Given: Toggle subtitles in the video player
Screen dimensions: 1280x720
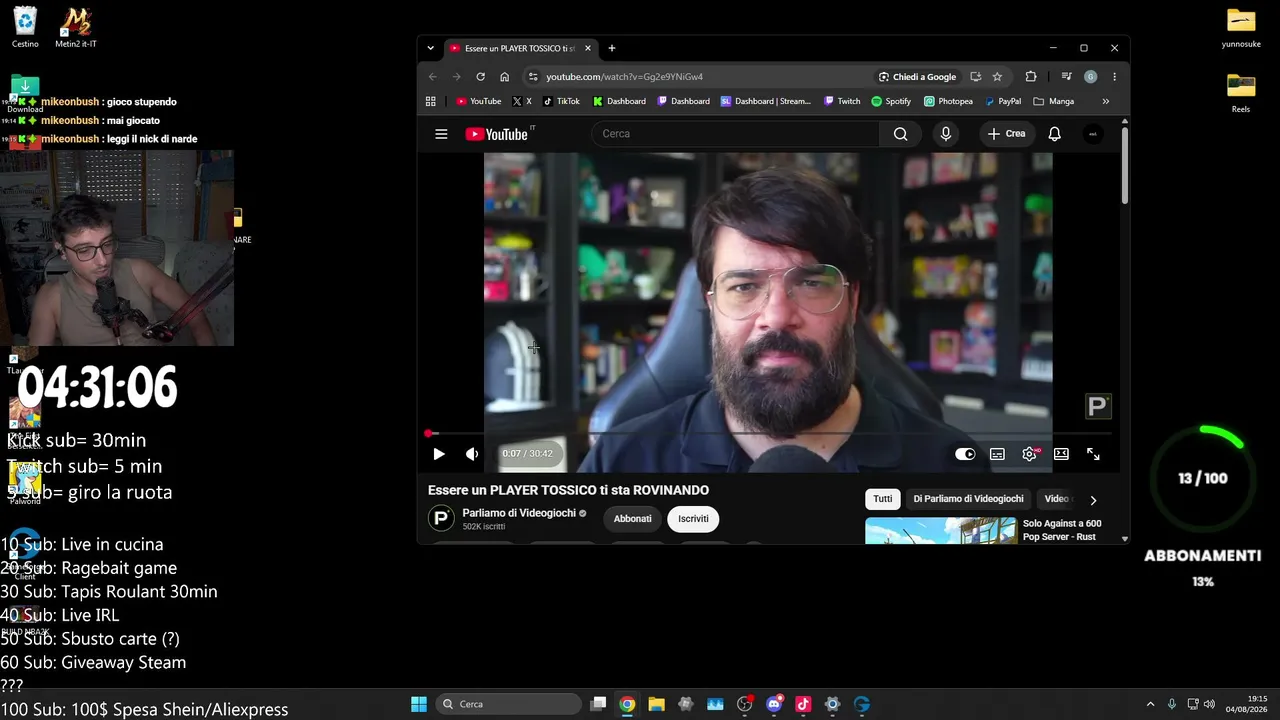Looking at the screenshot, I should click(x=997, y=454).
